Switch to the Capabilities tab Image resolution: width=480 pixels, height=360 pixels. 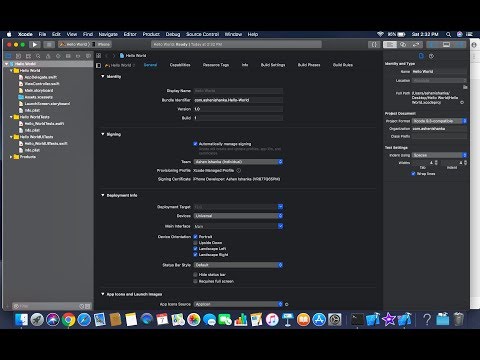(180, 65)
